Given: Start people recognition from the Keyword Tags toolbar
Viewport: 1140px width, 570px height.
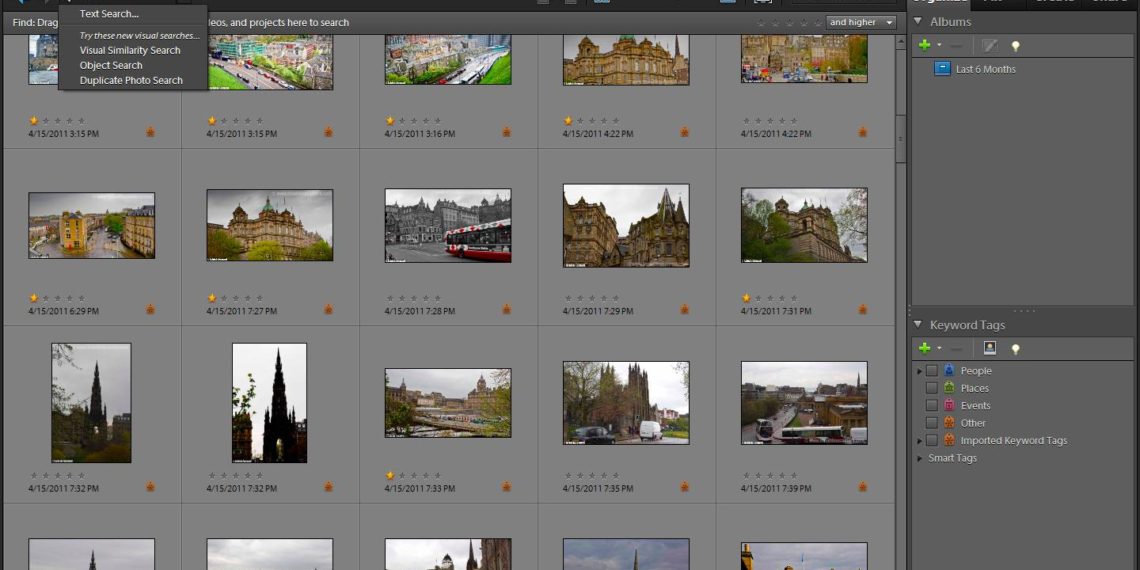Looking at the screenshot, I should point(990,348).
